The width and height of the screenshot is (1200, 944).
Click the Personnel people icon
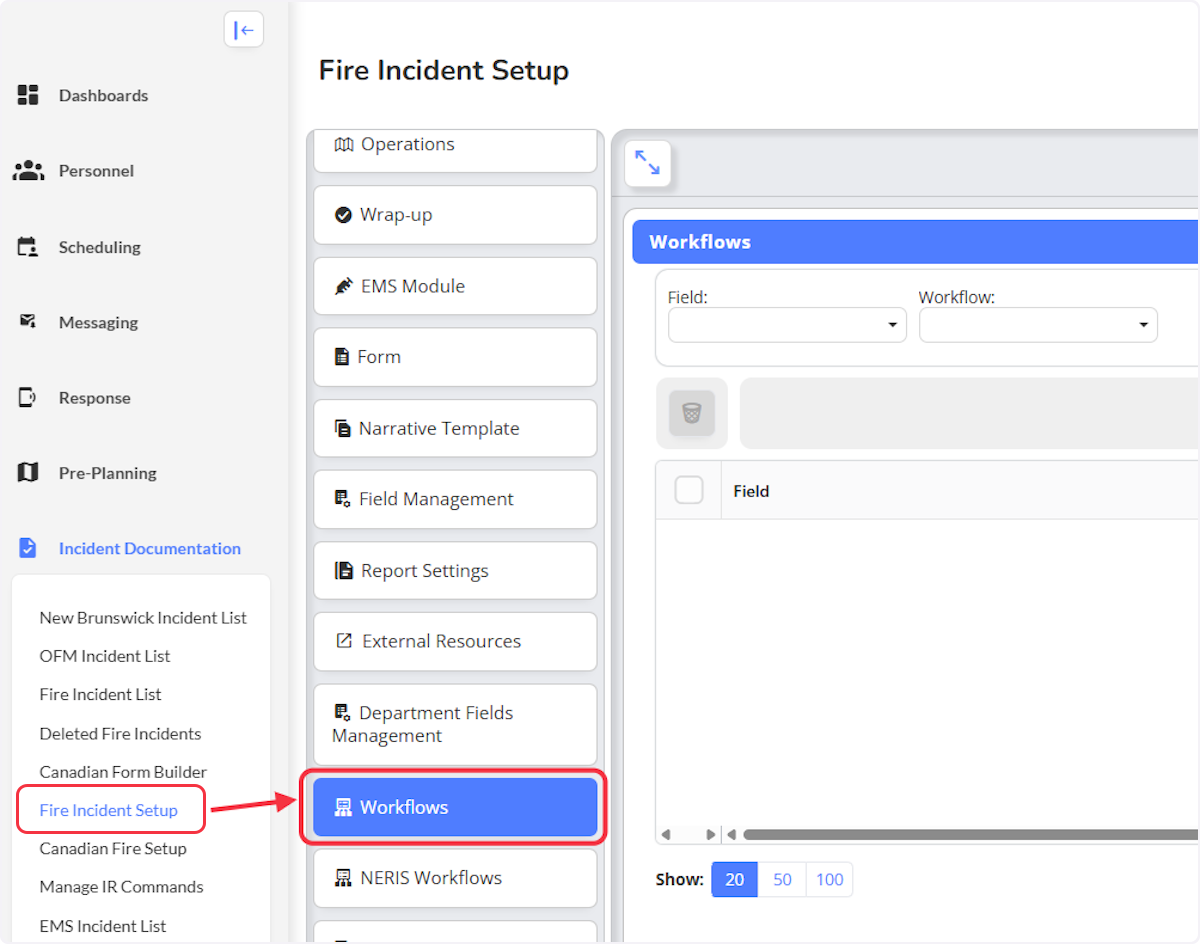coord(28,170)
